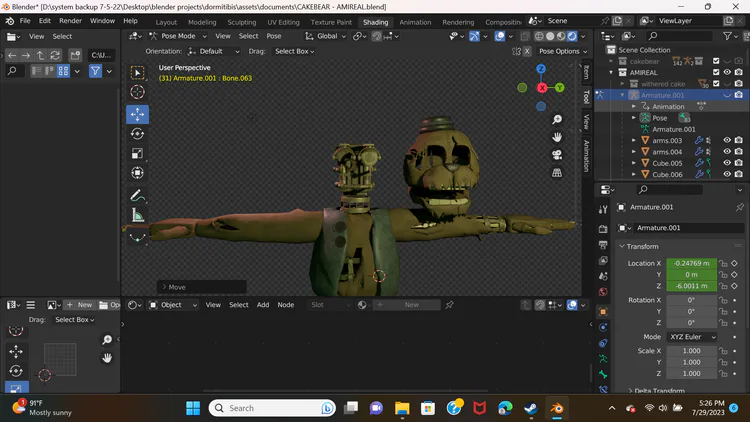
Task: Toggle visibility eye for Cube.005
Action: click(x=727, y=163)
